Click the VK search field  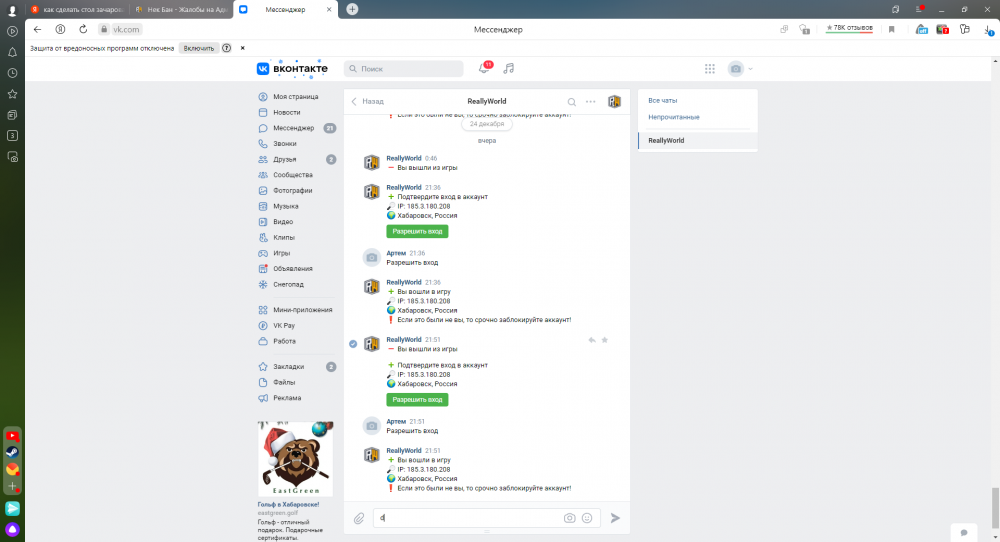(x=404, y=68)
